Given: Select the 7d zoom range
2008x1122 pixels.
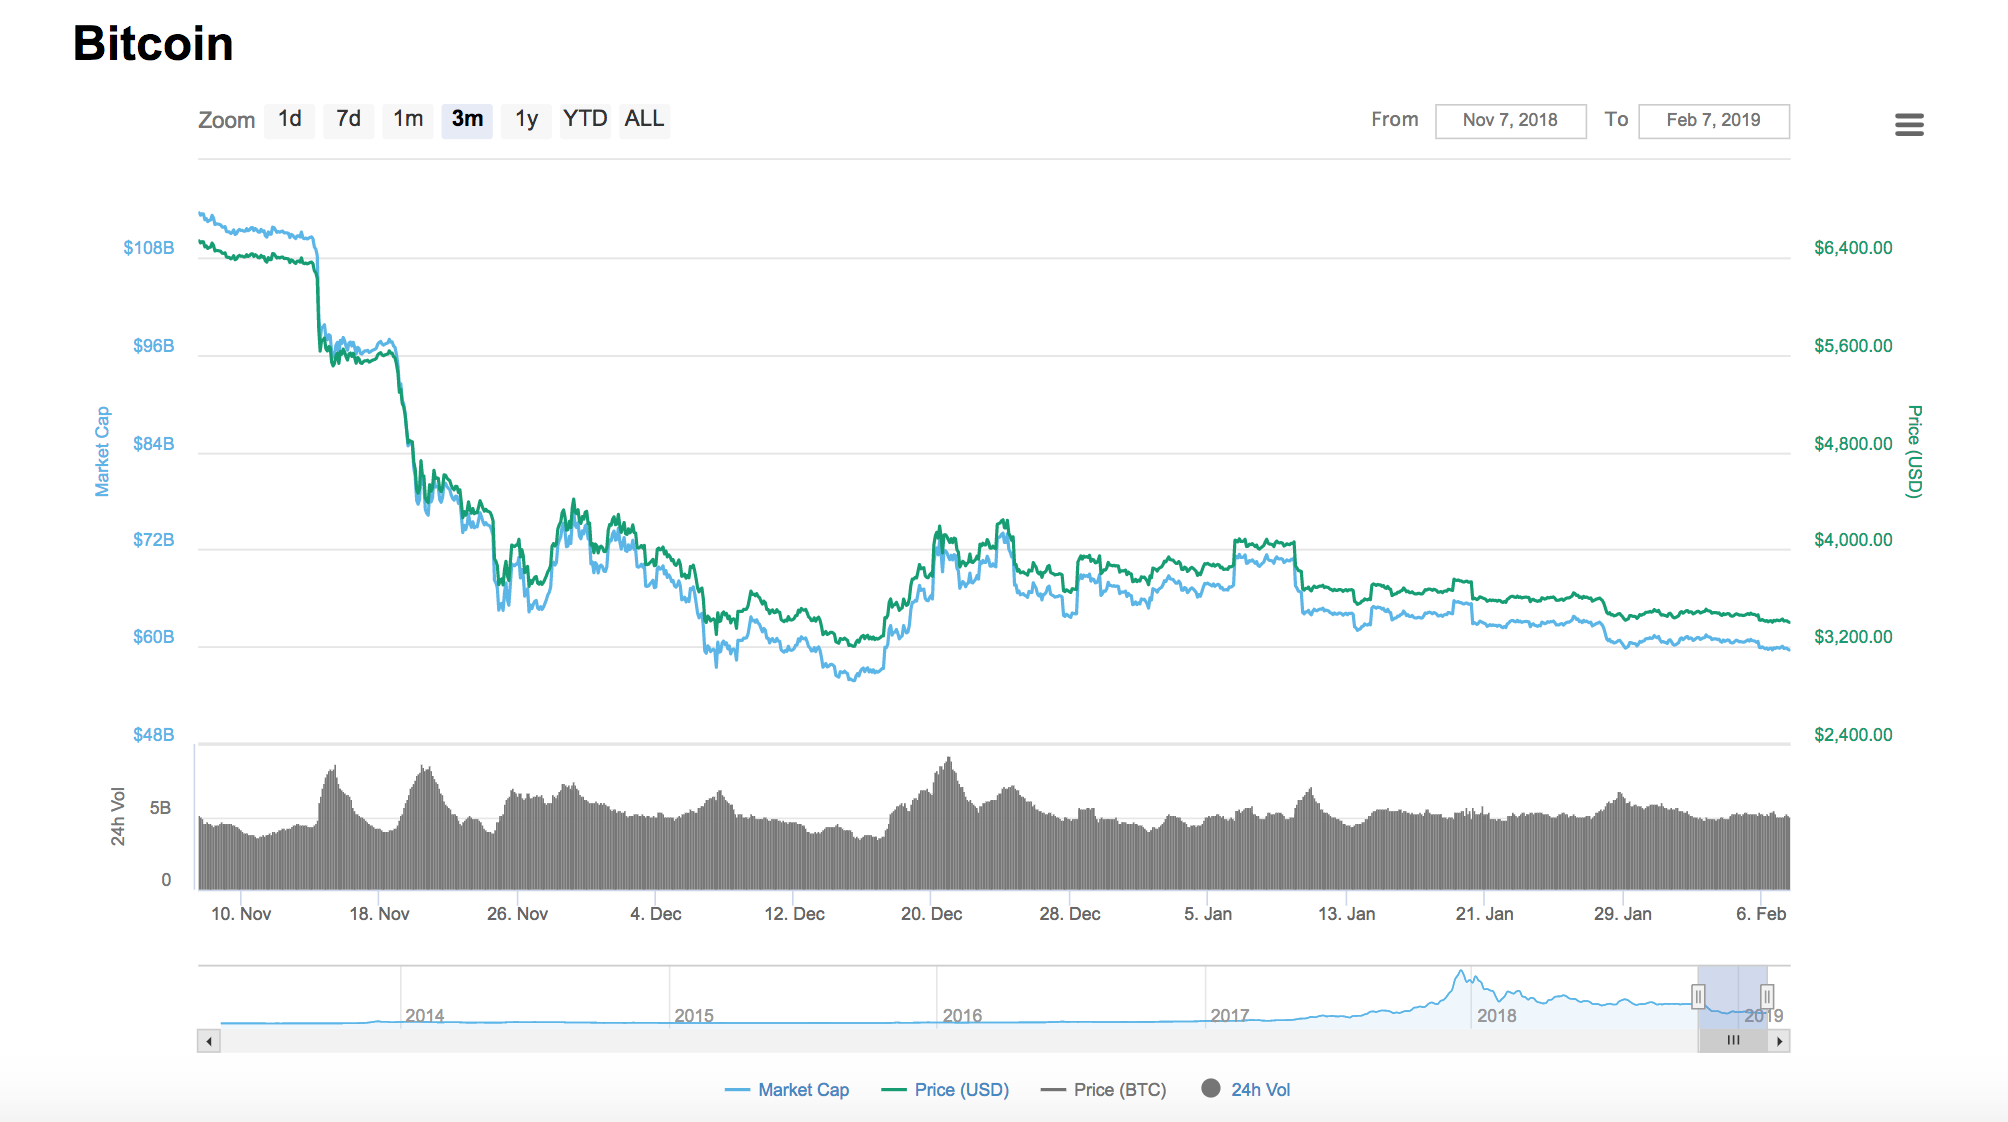Looking at the screenshot, I should tap(349, 120).
